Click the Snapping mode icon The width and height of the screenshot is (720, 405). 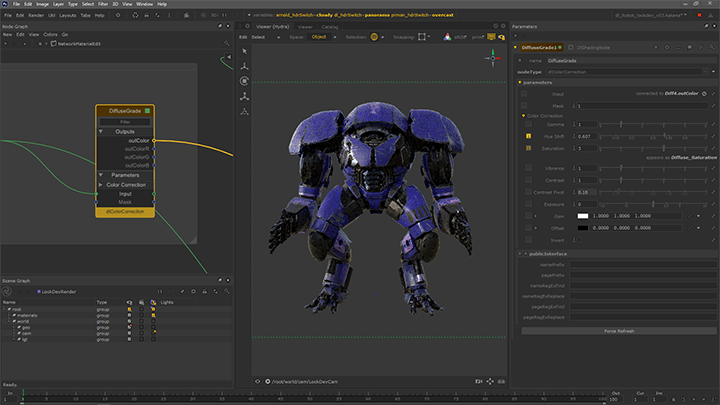(423, 36)
